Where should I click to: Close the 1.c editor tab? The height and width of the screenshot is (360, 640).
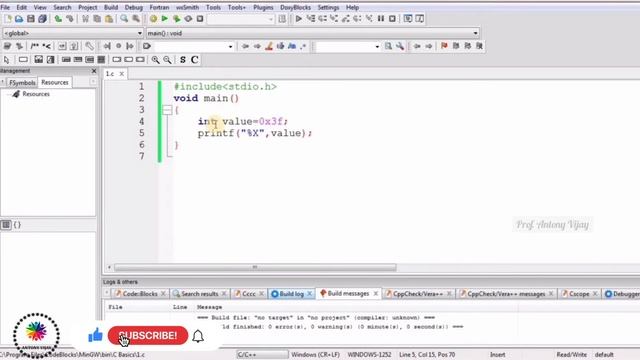point(122,74)
